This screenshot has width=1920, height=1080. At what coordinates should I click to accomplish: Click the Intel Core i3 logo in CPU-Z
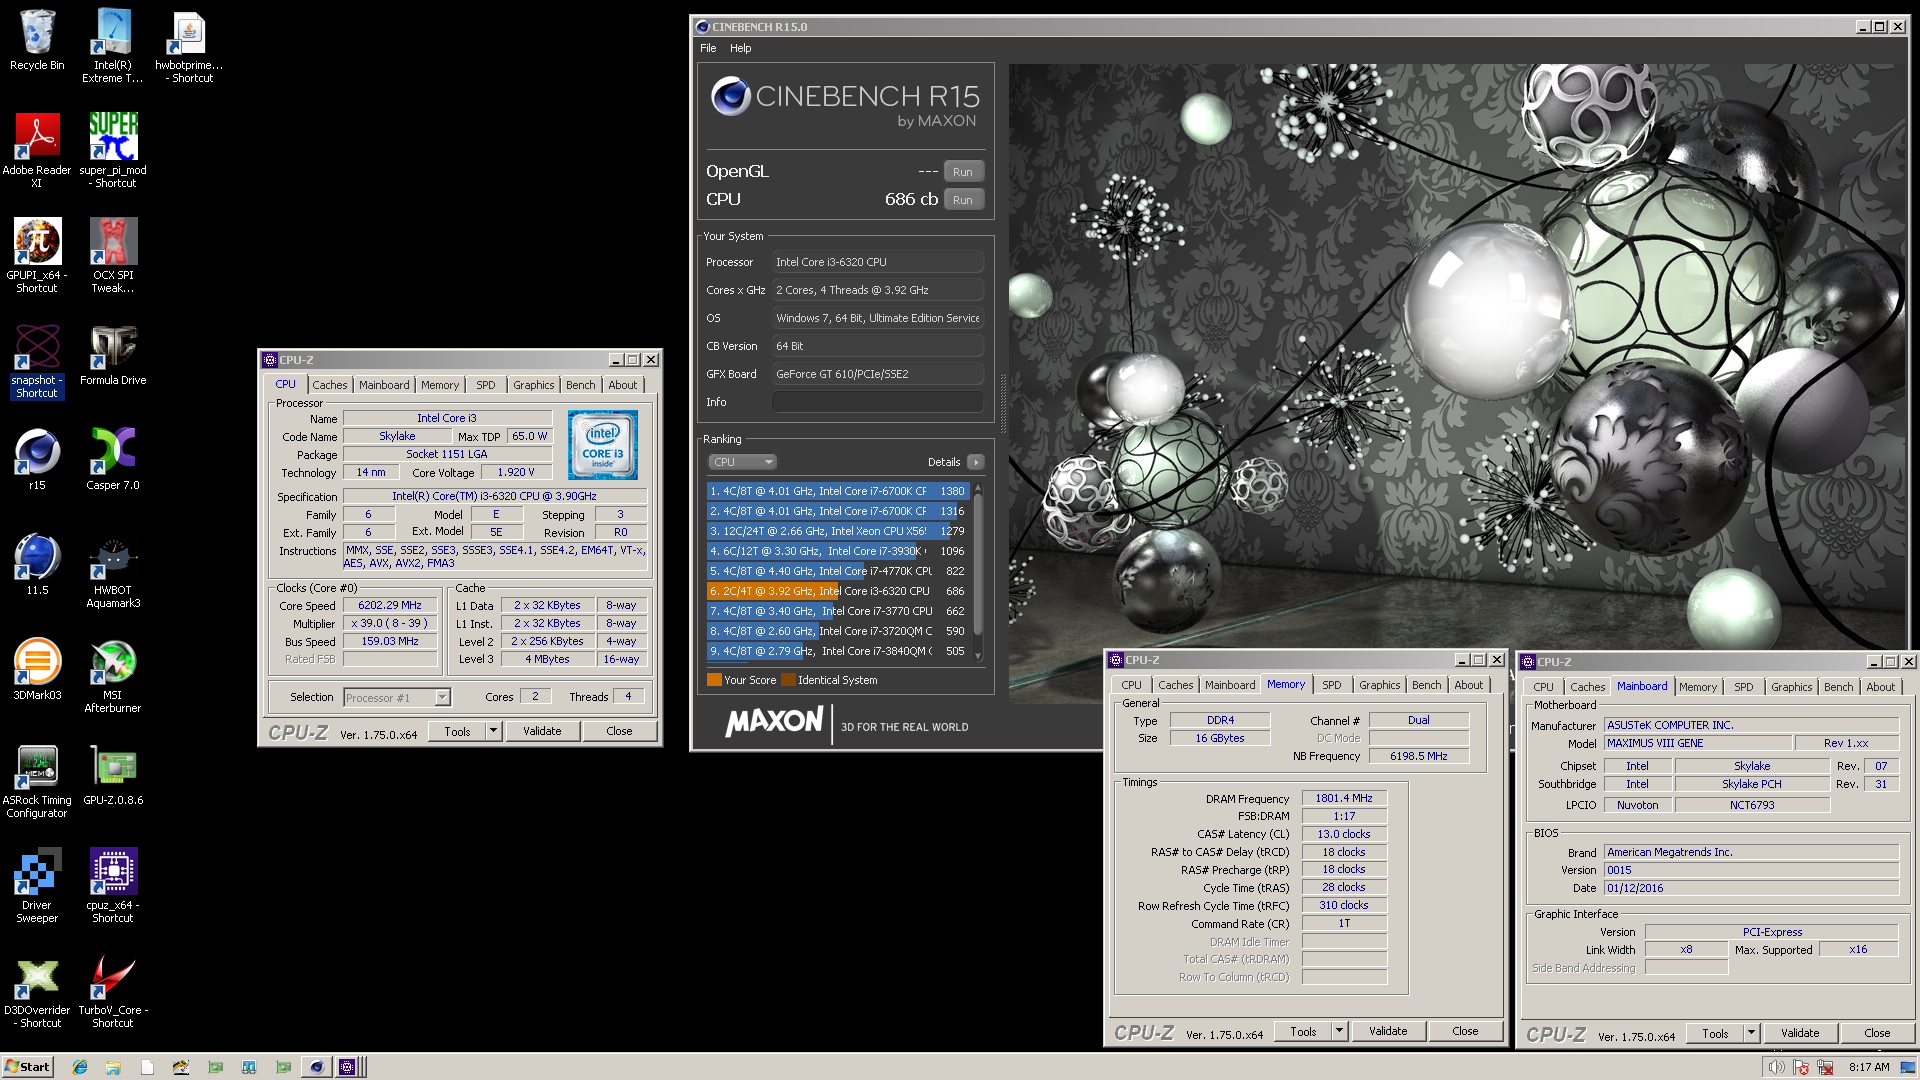coord(602,445)
